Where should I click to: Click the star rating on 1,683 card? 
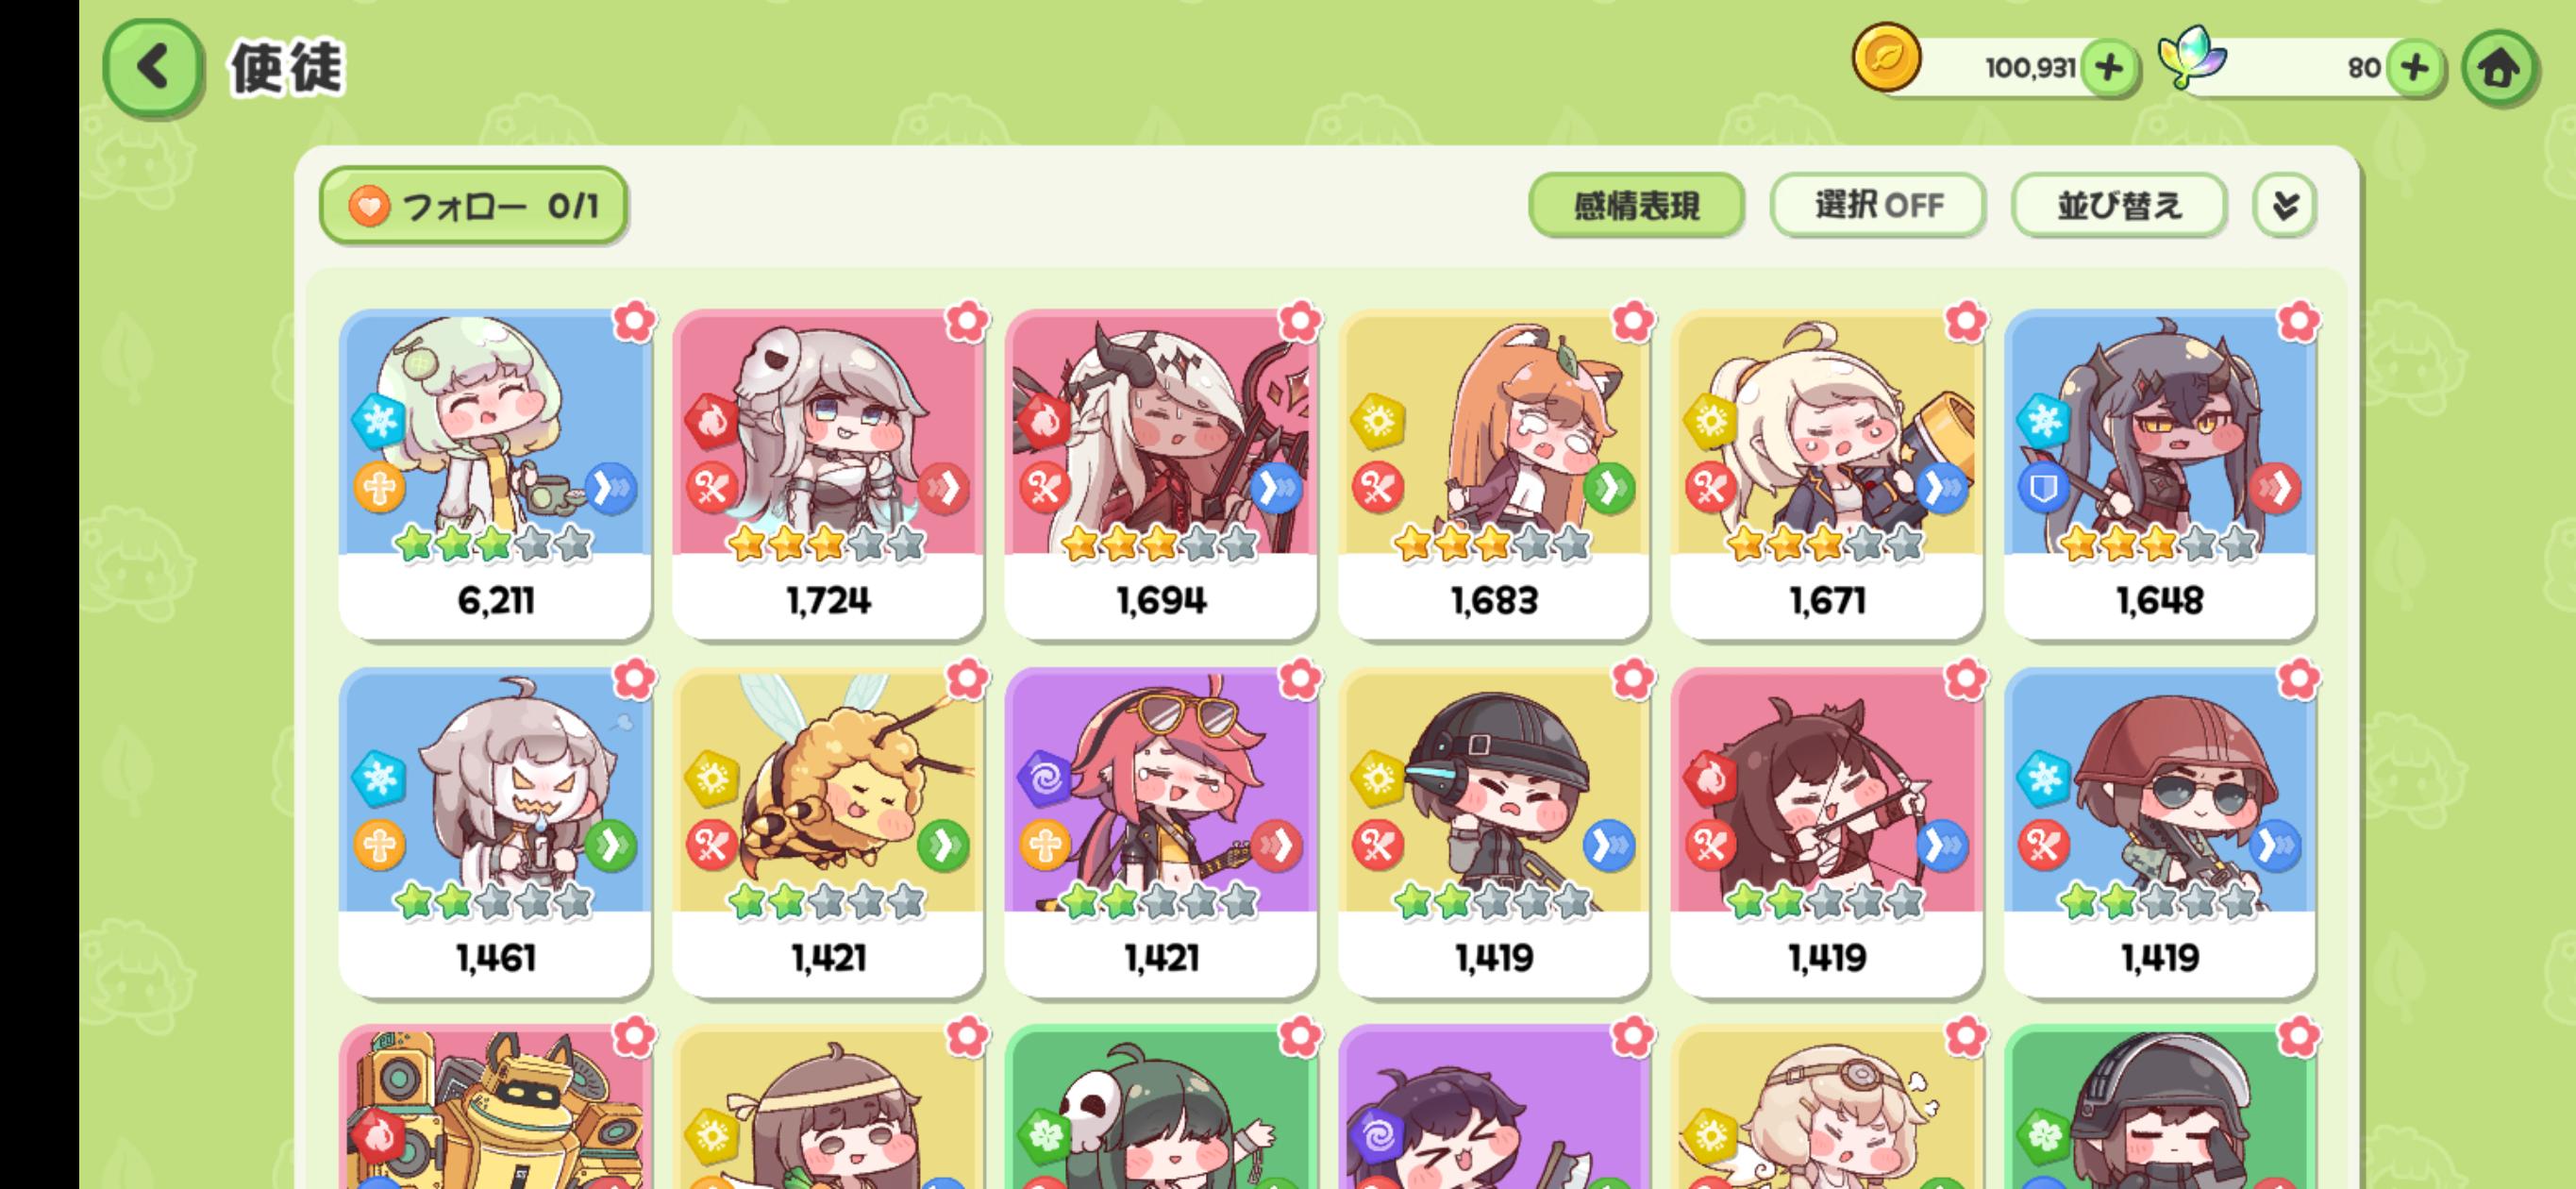pos(1492,544)
